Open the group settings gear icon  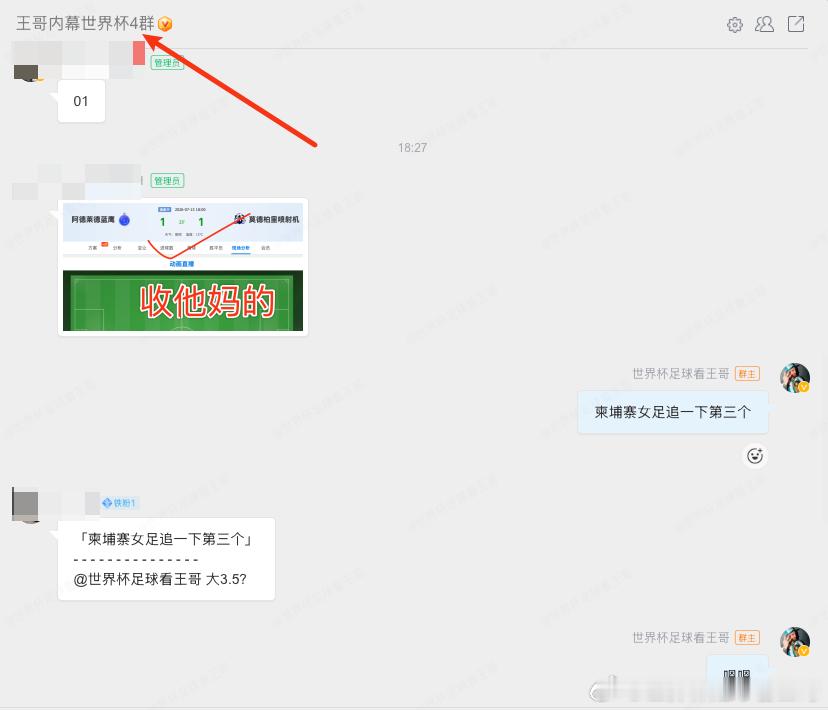pos(735,24)
